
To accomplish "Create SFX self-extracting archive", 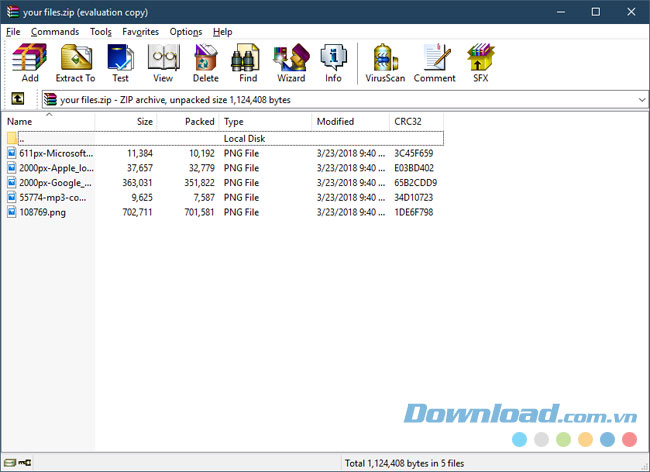I will coord(481,62).
